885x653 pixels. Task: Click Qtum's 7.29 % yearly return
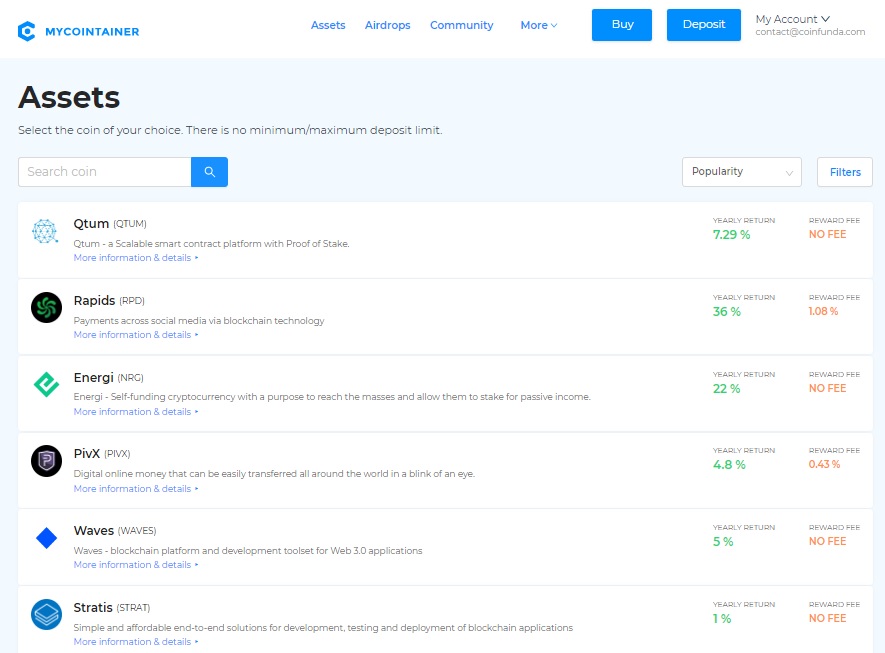coord(731,234)
